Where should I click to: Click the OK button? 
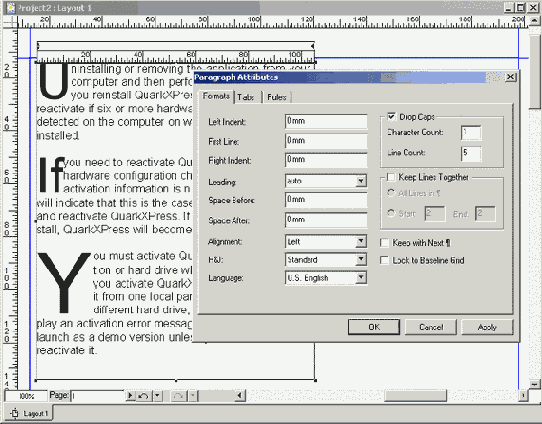tap(374, 327)
